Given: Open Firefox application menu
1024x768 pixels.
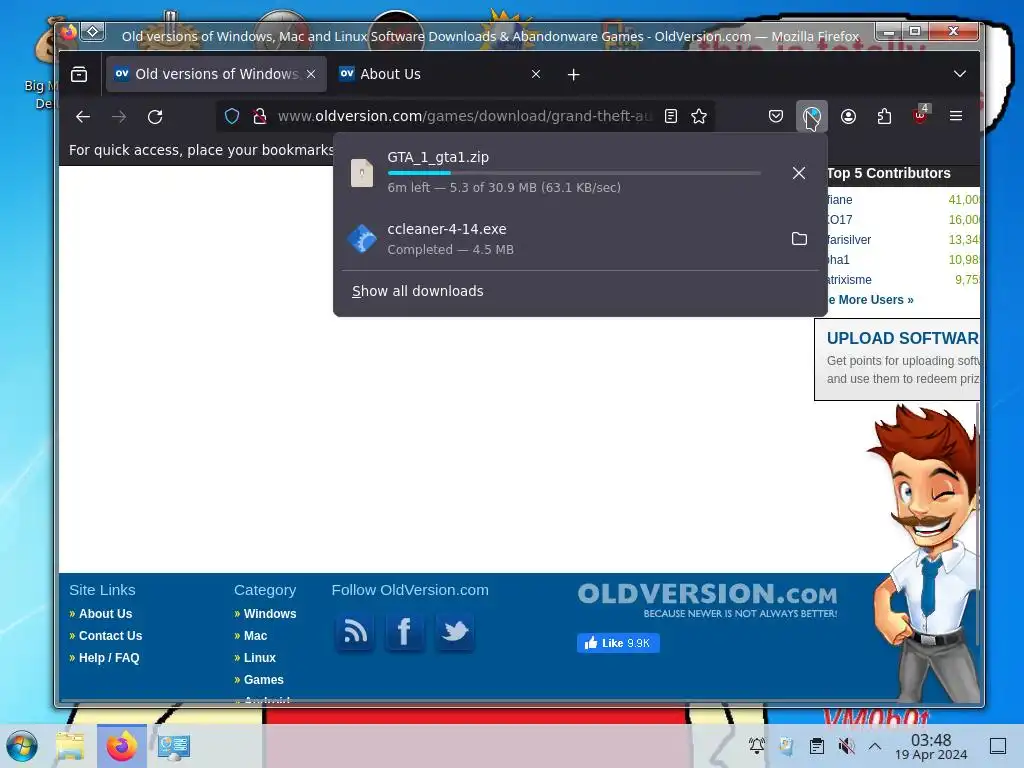Looking at the screenshot, I should (x=956, y=116).
